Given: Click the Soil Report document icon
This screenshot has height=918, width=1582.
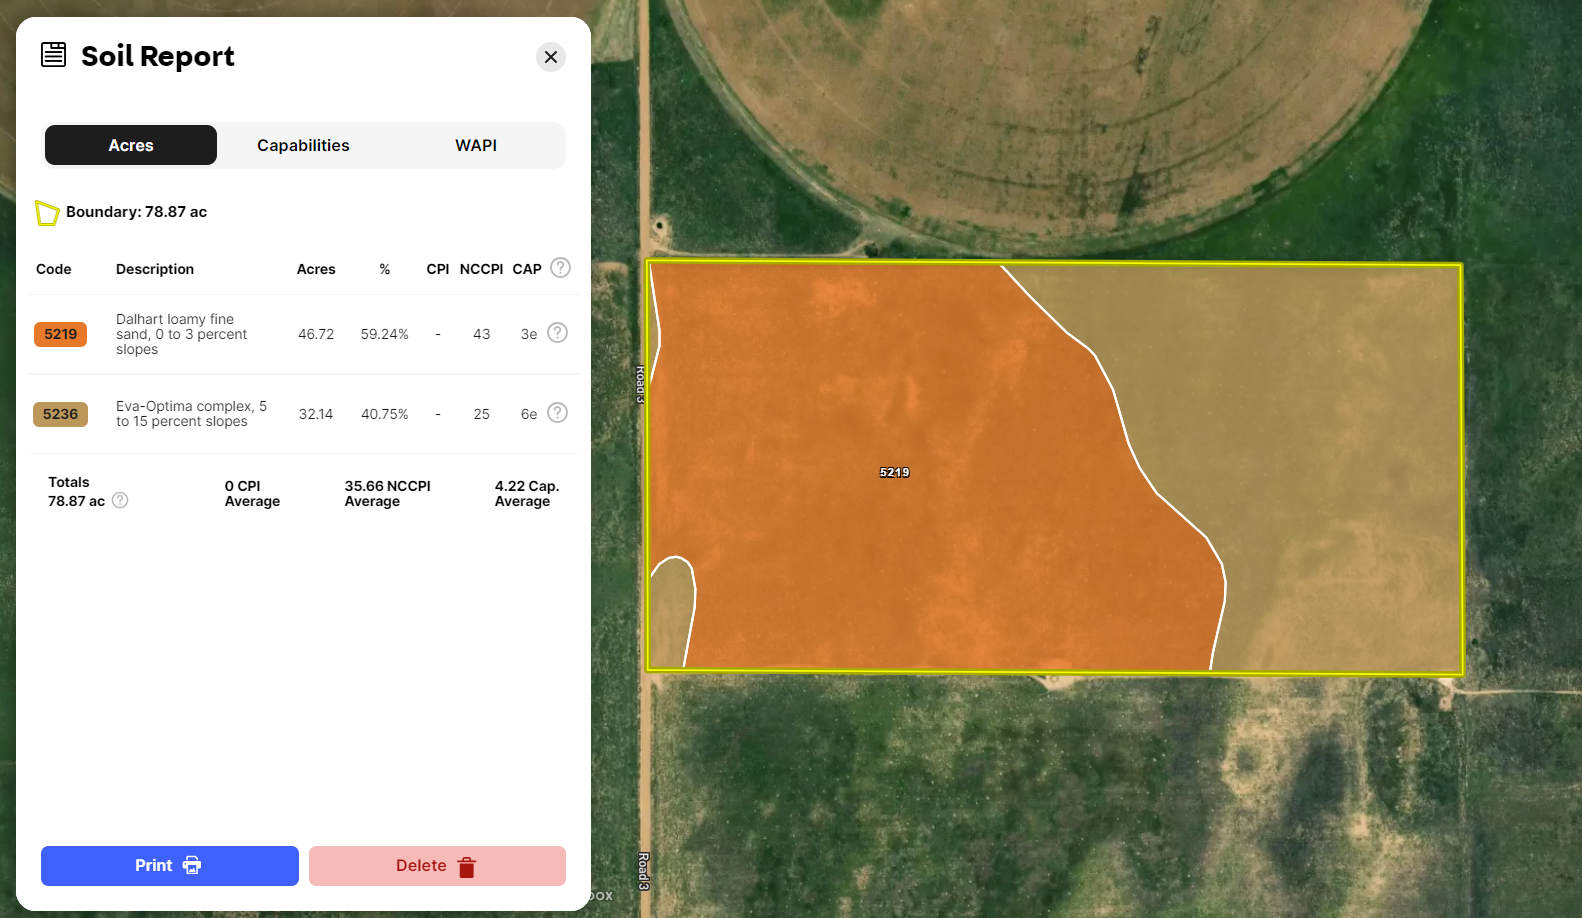Looking at the screenshot, I should (x=54, y=54).
